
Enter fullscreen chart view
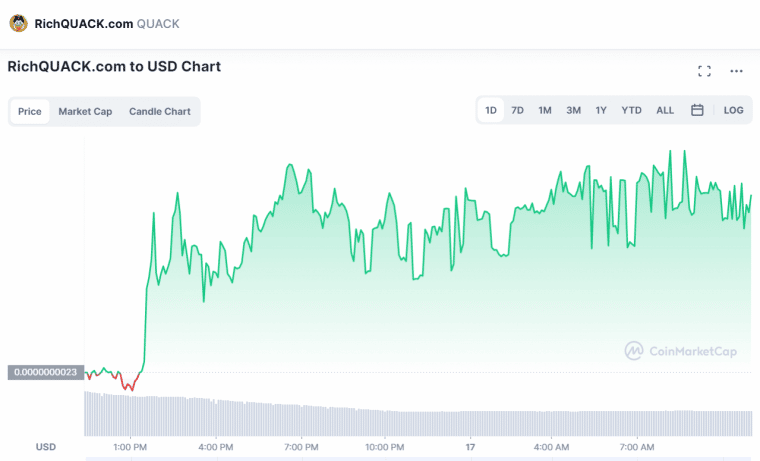(704, 71)
